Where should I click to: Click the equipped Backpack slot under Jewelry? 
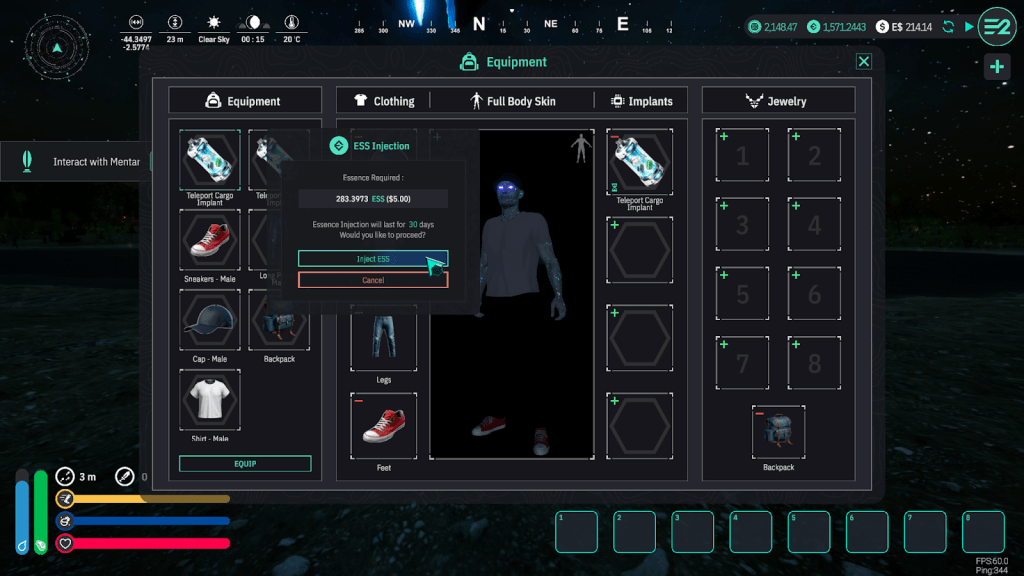click(778, 432)
